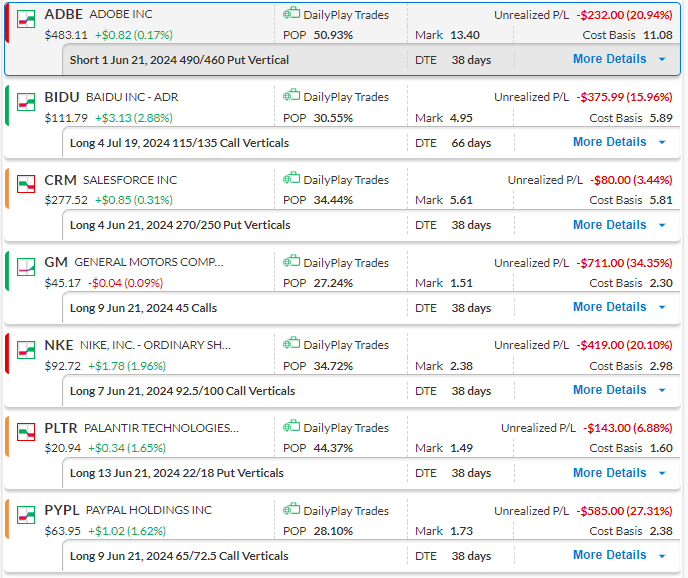Select the PYPL ticker symbol
Screen dimensions: 688x578
[x=62, y=510]
